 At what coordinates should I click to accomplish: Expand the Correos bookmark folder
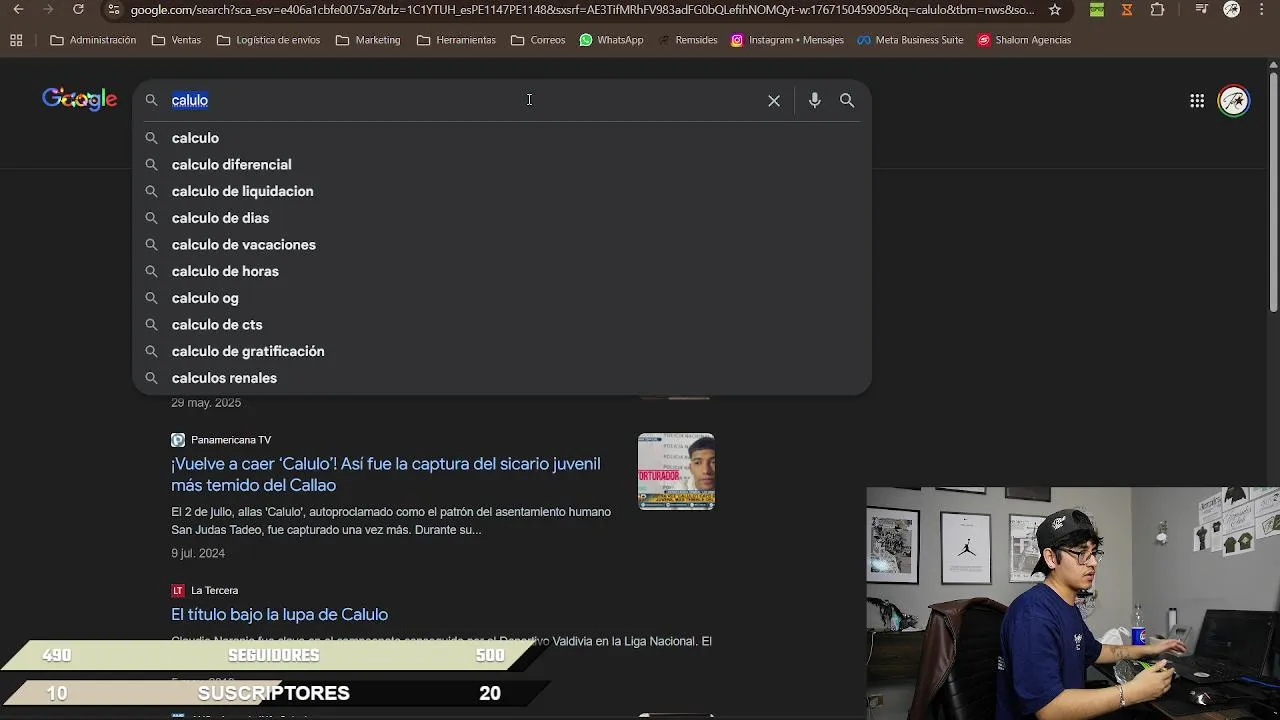pos(538,40)
